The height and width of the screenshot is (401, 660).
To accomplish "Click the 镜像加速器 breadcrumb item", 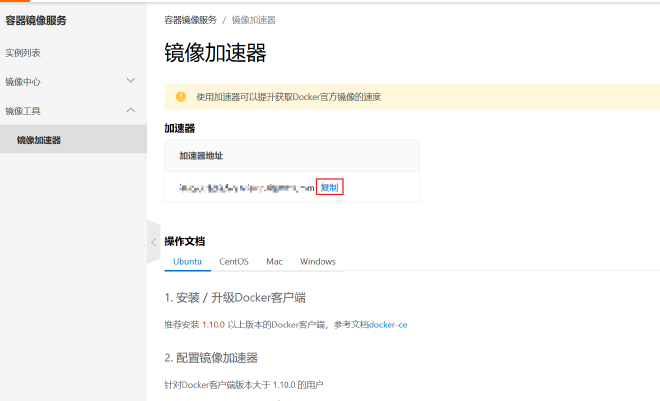I will click(x=253, y=19).
